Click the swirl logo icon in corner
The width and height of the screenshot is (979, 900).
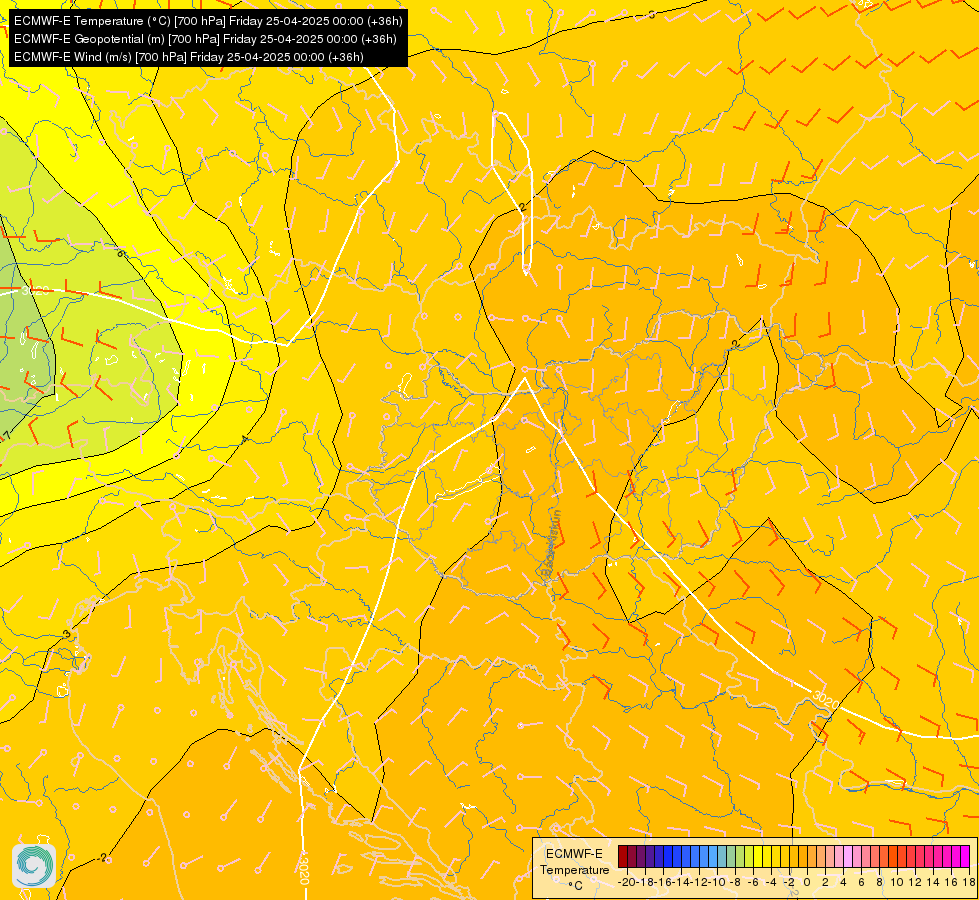[34, 866]
